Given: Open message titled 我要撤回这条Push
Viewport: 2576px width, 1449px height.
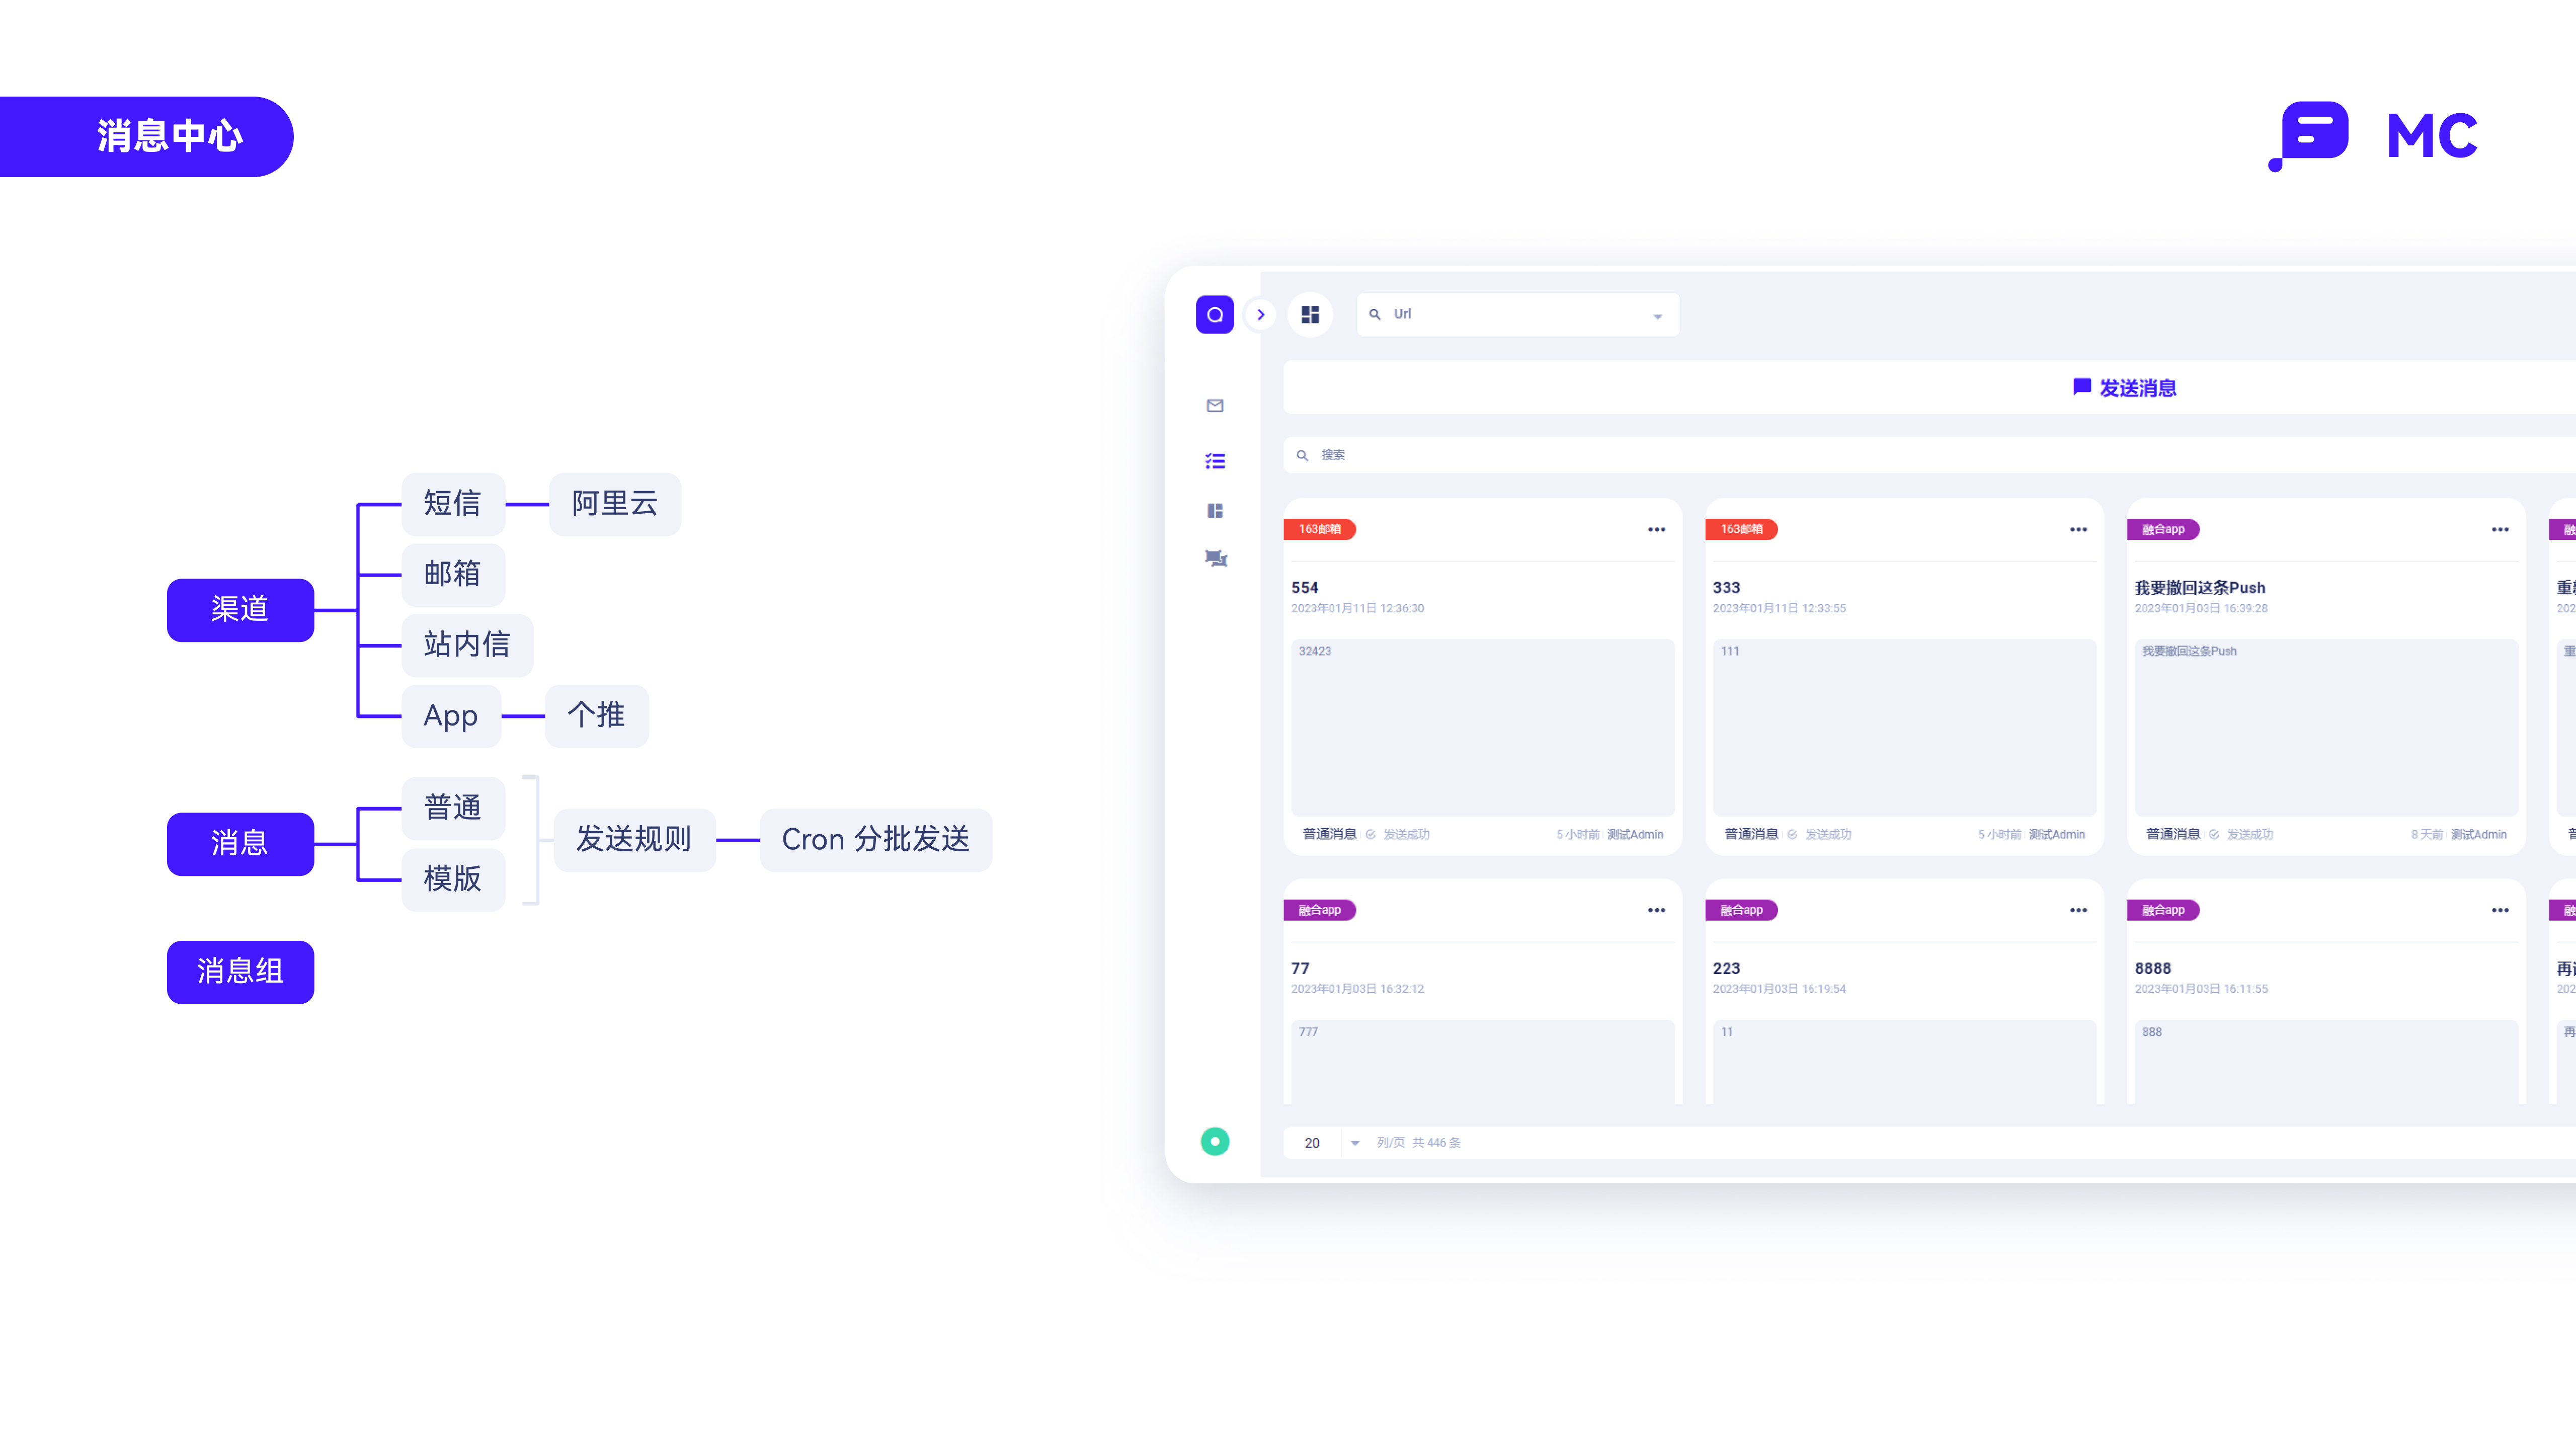Looking at the screenshot, I should pos(2199,588).
